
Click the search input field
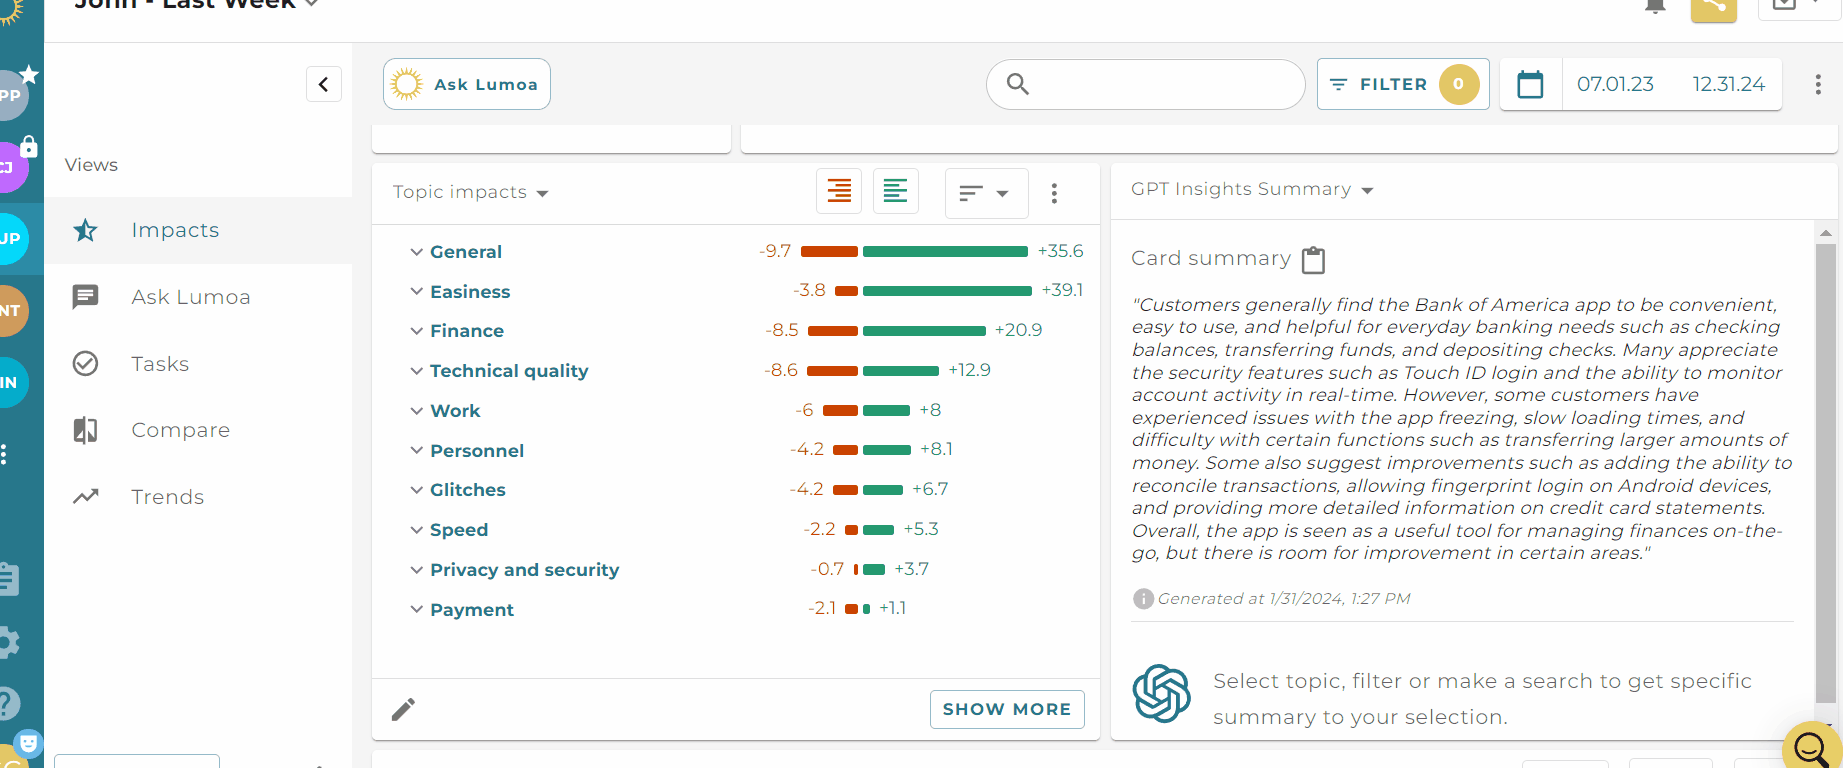[x=1146, y=84]
